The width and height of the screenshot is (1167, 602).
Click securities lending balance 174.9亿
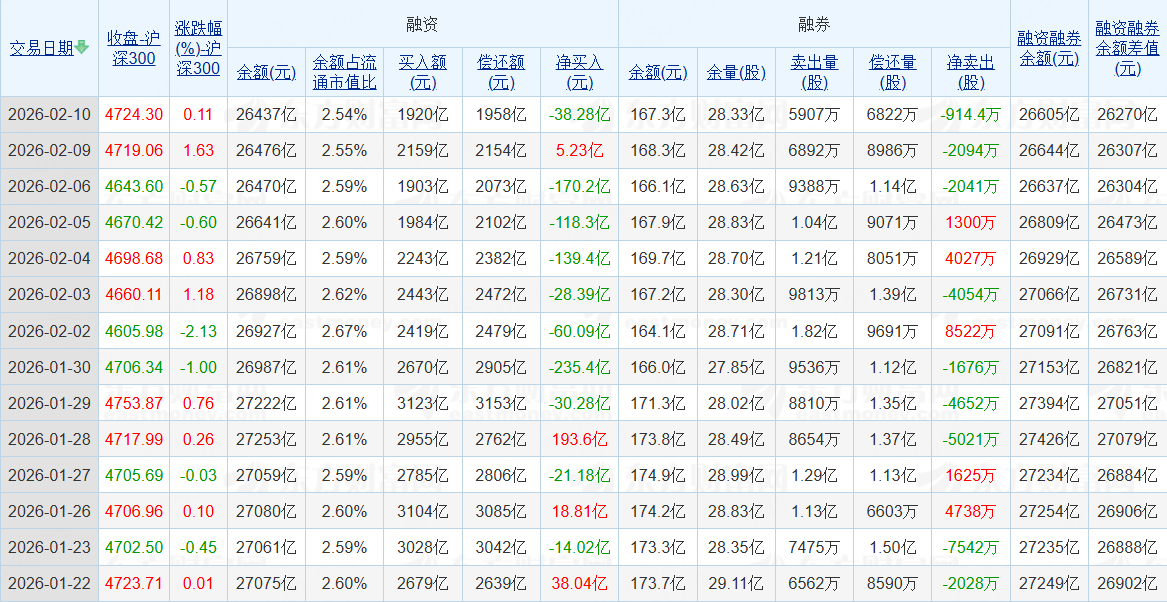pyautogui.click(x=657, y=475)
